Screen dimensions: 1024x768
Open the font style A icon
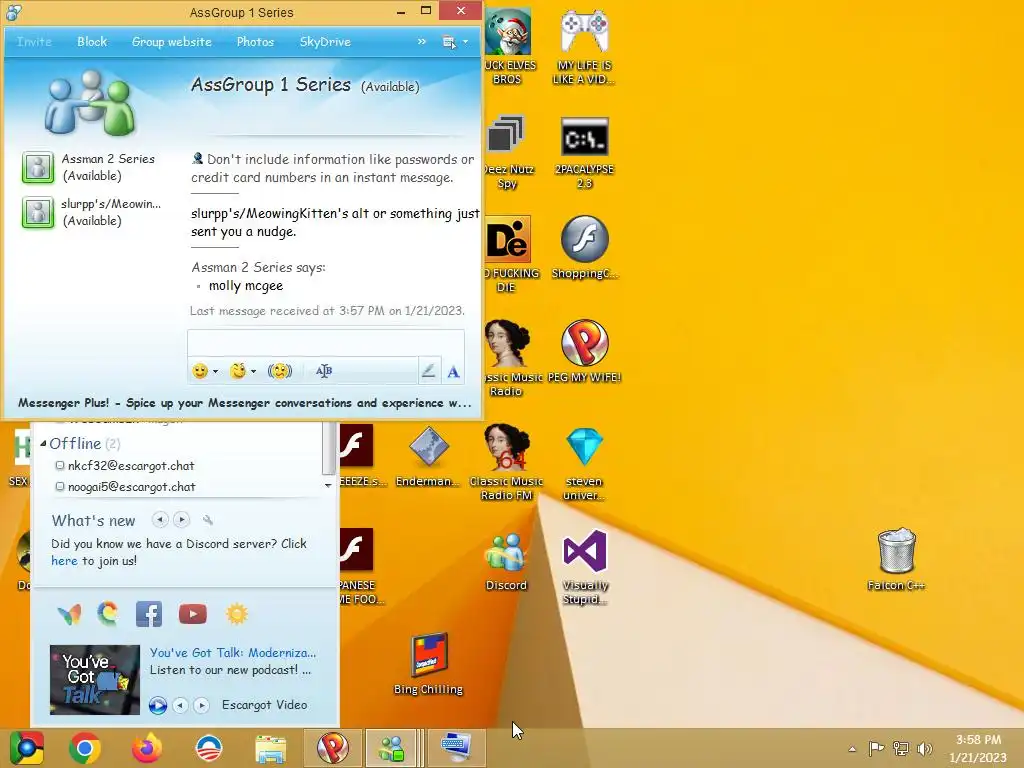click(453, 372)
